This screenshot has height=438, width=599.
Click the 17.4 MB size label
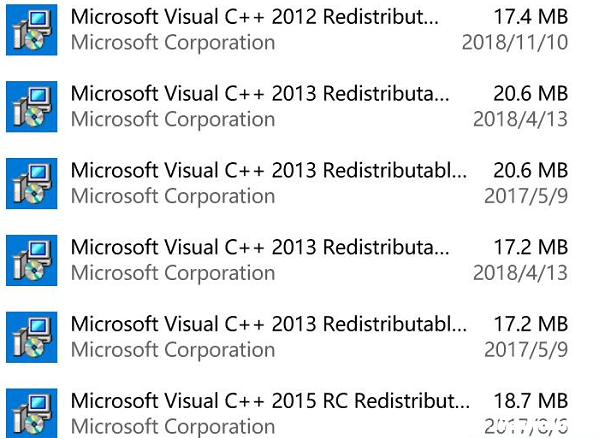[531, 17]
